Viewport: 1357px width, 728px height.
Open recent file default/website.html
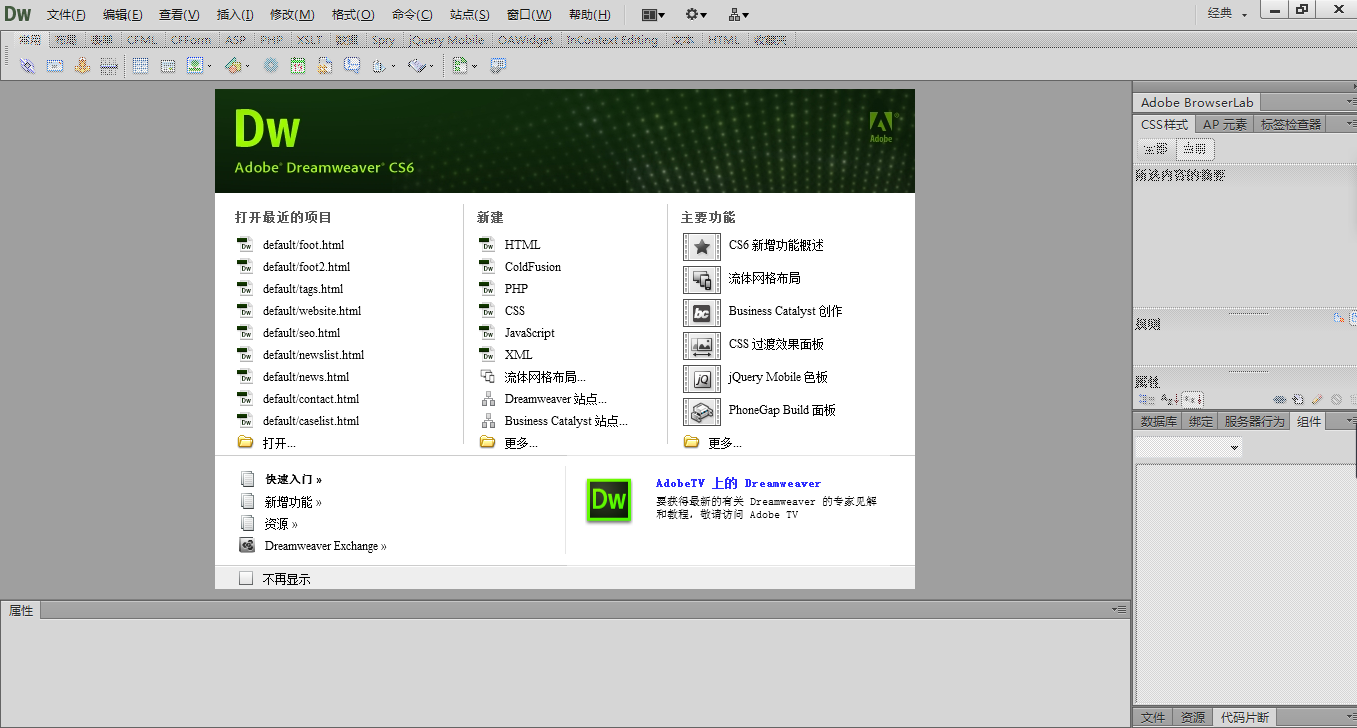pyautogui.click(x=311, y=311)
